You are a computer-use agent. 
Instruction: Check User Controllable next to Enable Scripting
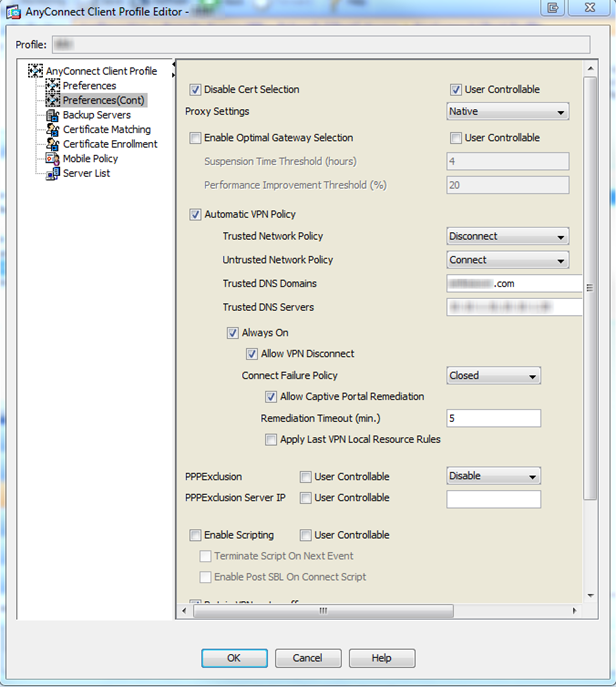(305, 535)
